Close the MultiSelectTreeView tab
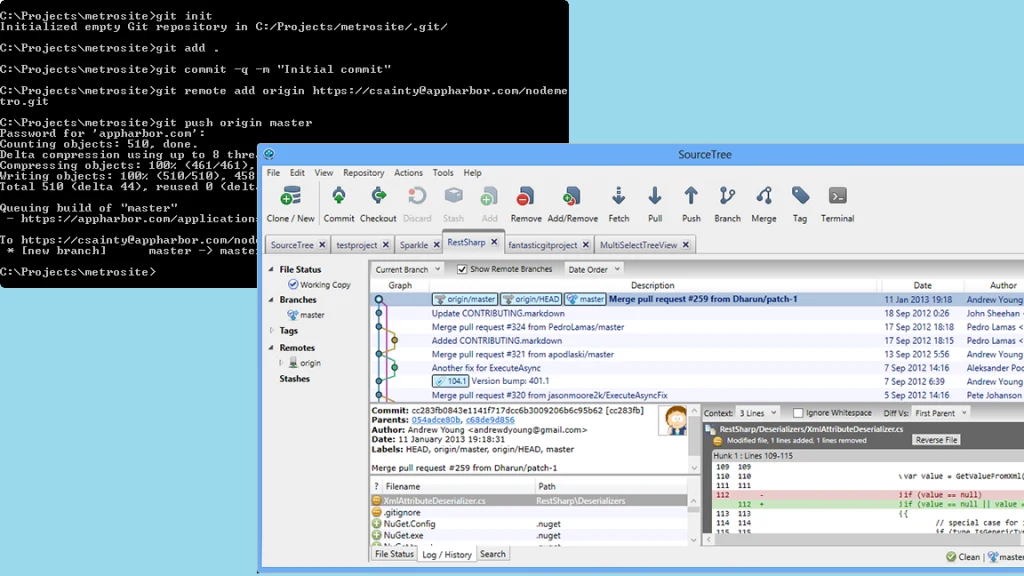This screenshot has width=1024, height=576. click(x=686, y=245)
